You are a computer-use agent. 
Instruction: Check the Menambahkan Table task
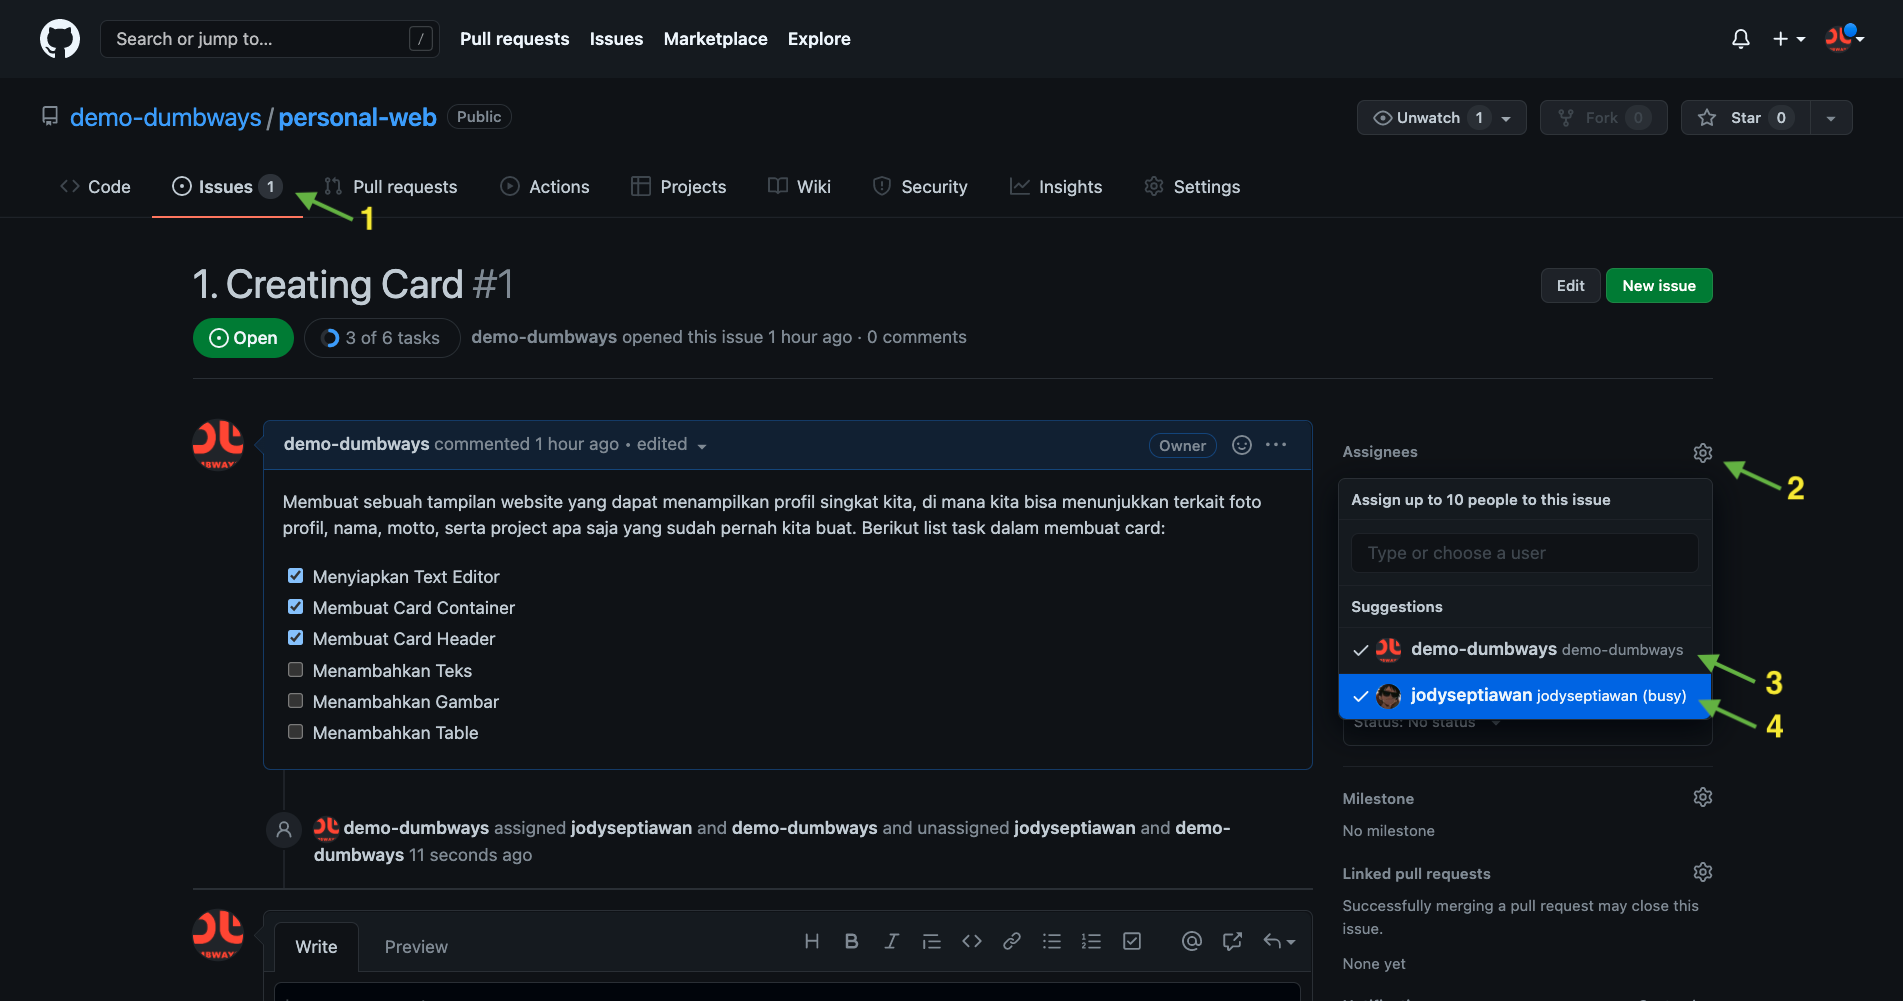click(296, 732)
